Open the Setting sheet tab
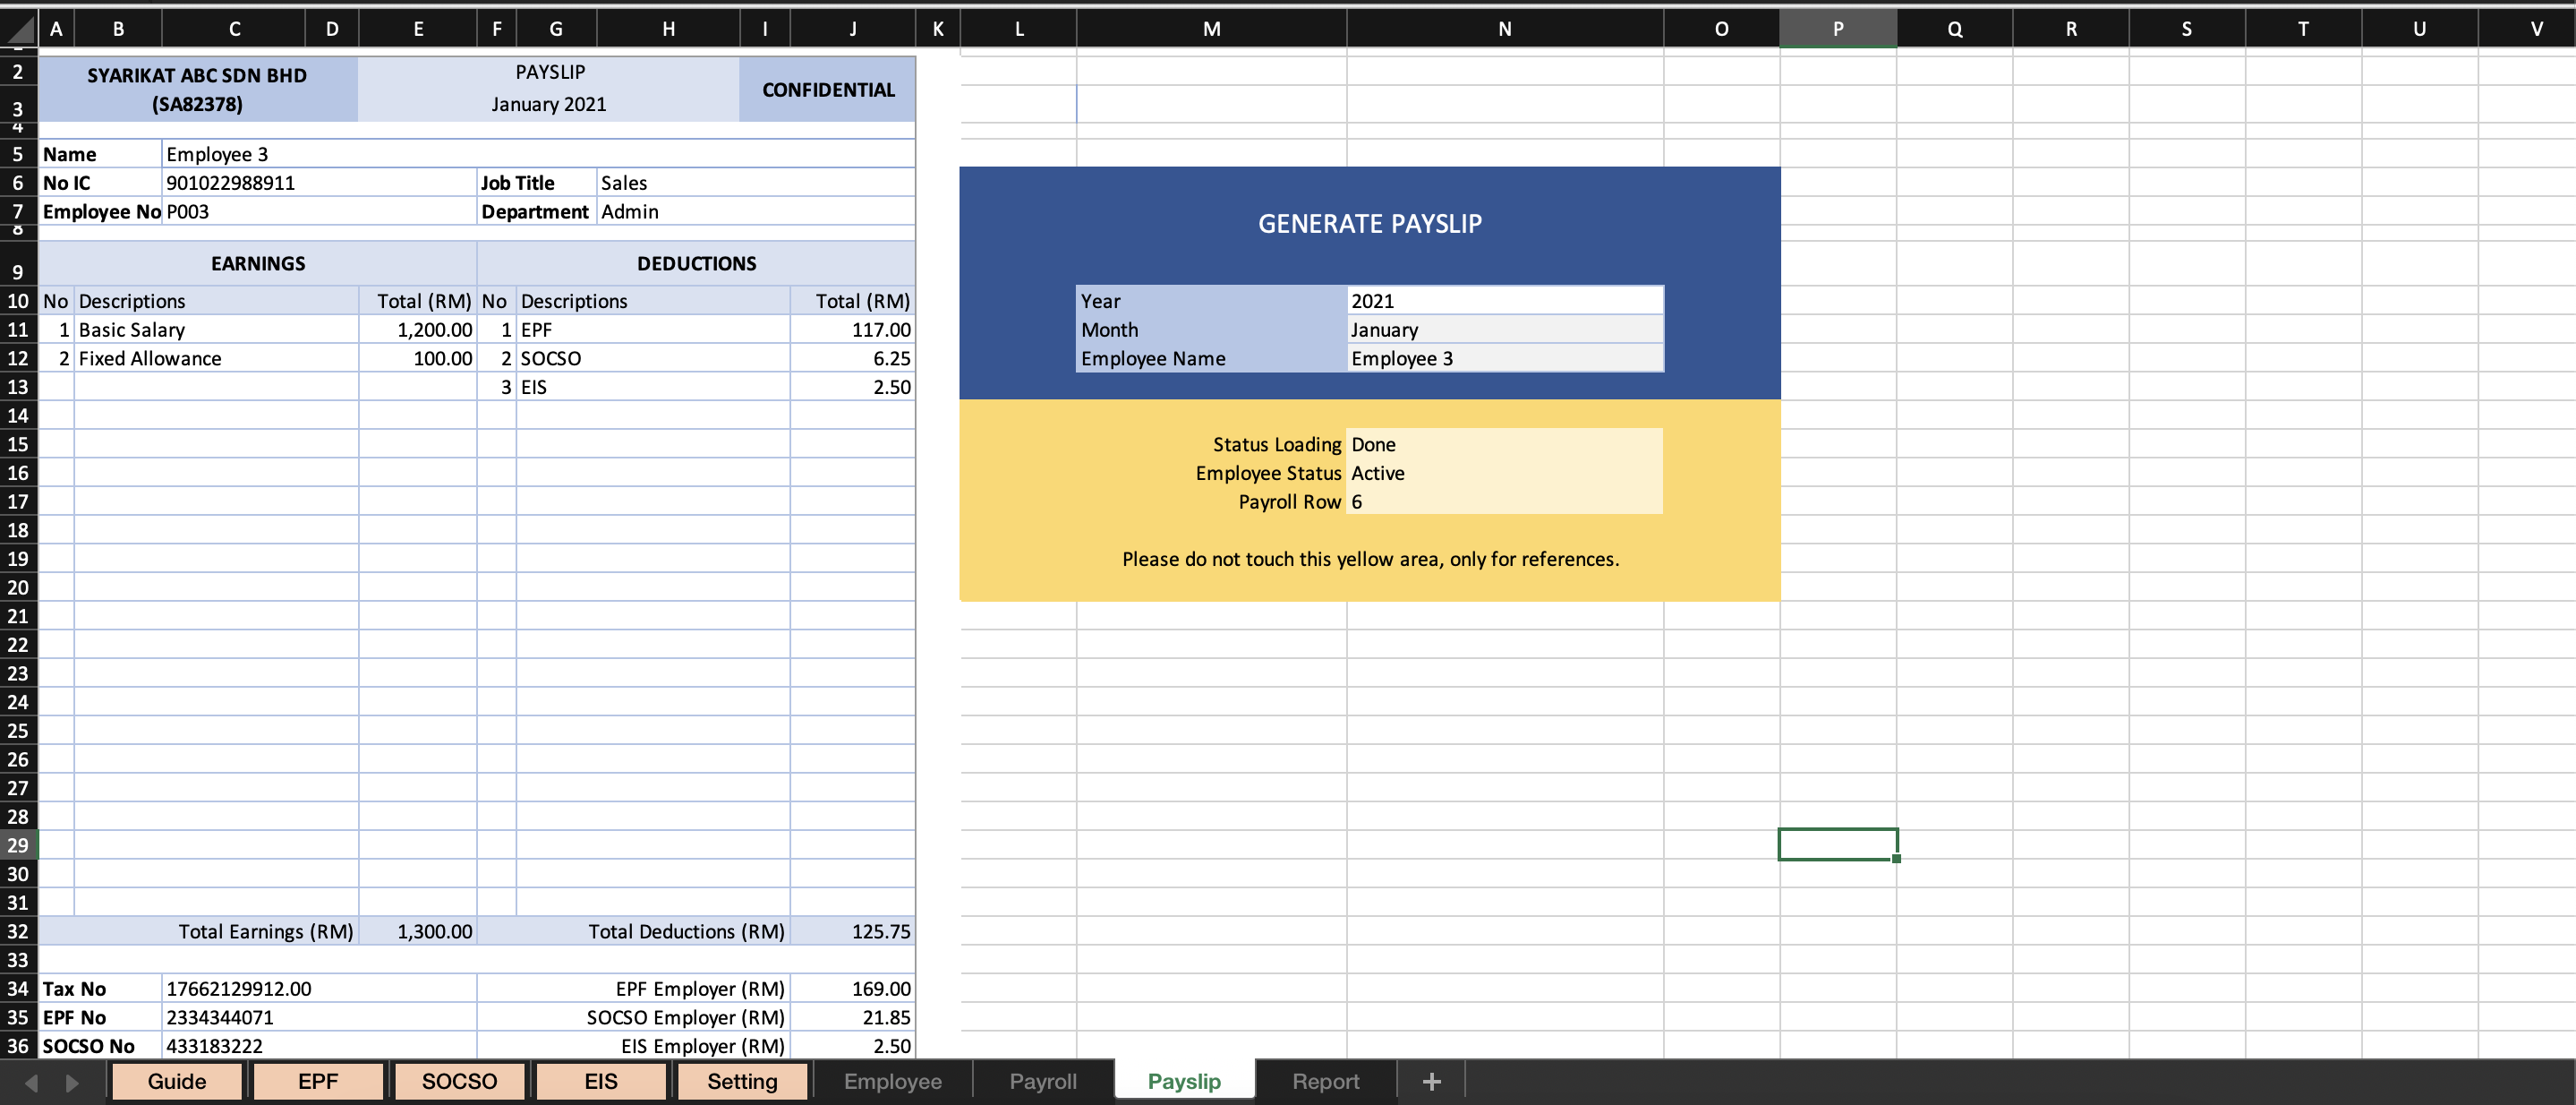The height and width of the screenshot is (1105, 2576). pos(742,1081)
